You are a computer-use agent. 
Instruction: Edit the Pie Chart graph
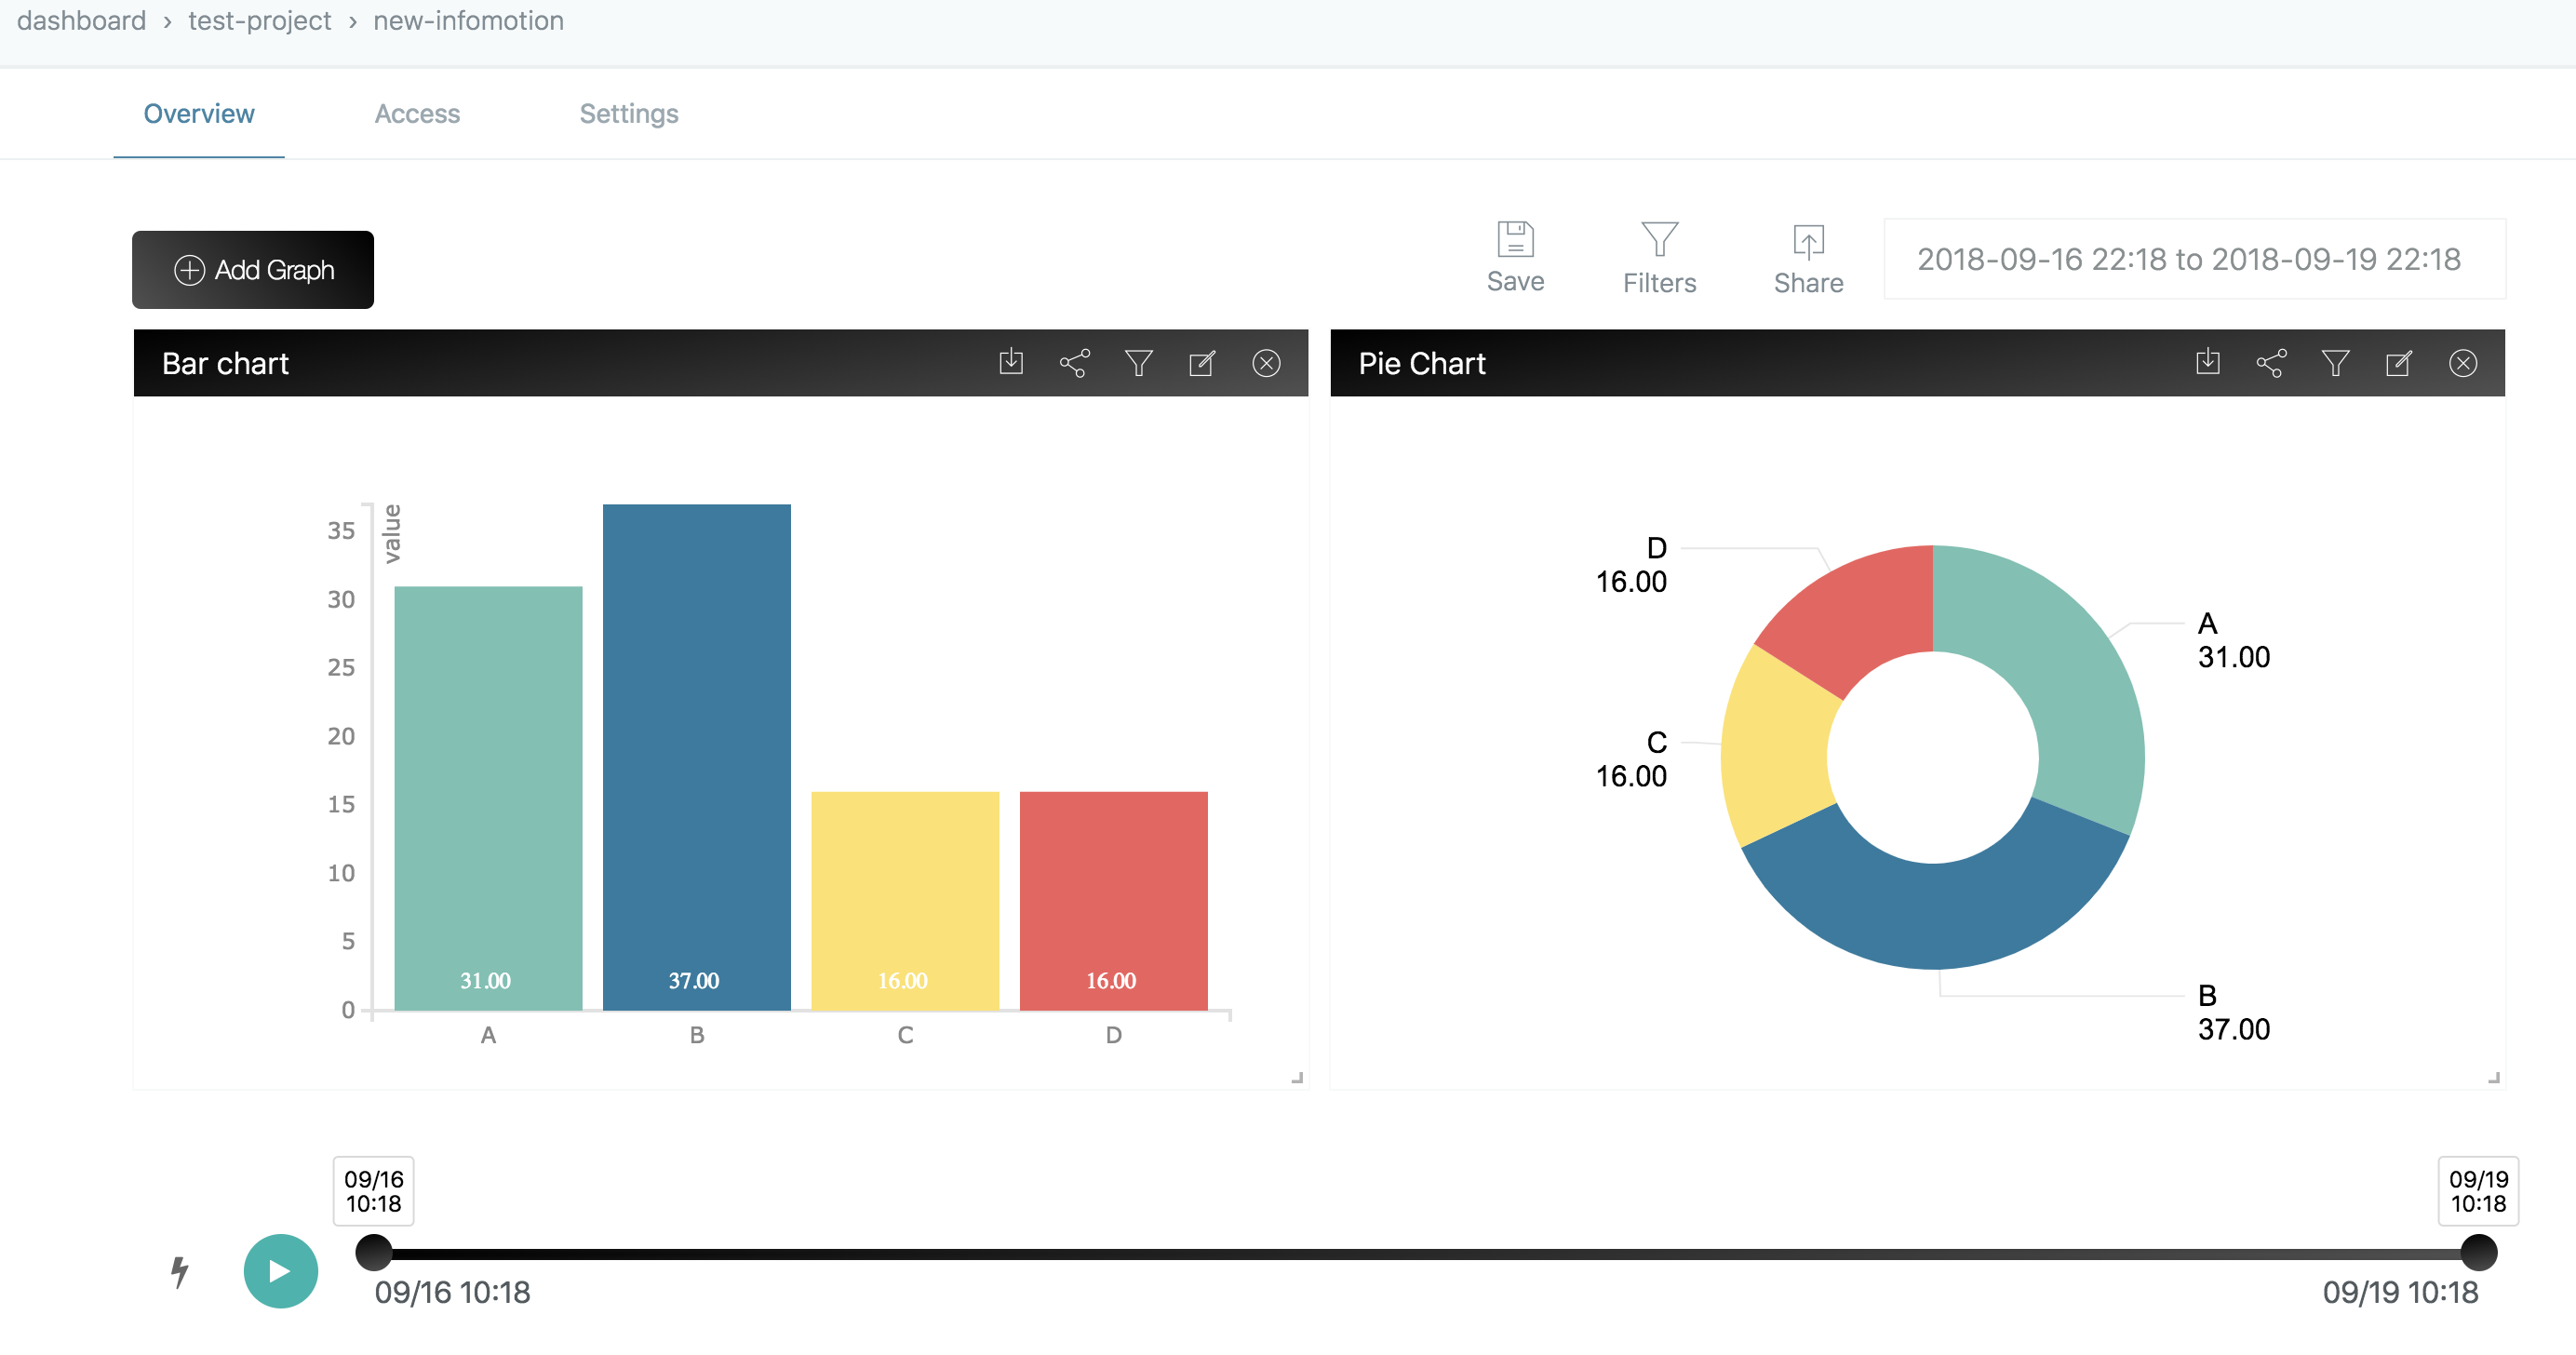coord(2399,362)
